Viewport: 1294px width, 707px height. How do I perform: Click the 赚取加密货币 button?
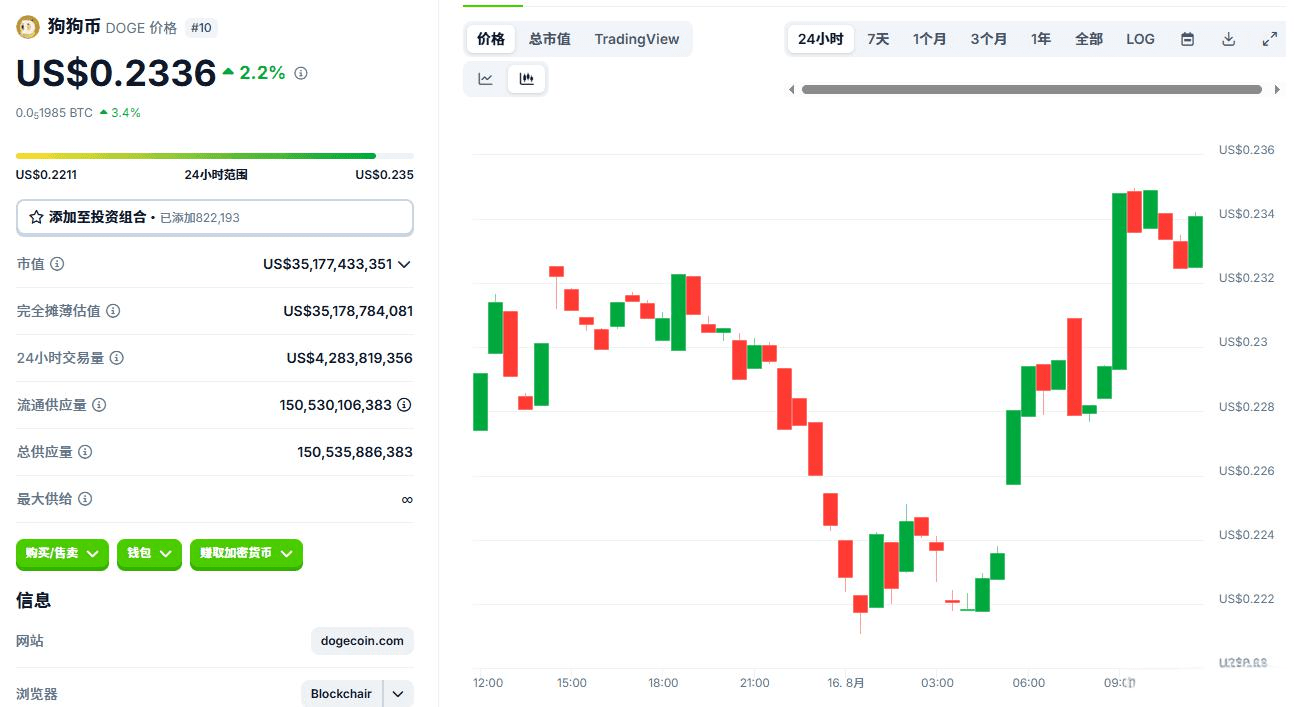[246, 553]
